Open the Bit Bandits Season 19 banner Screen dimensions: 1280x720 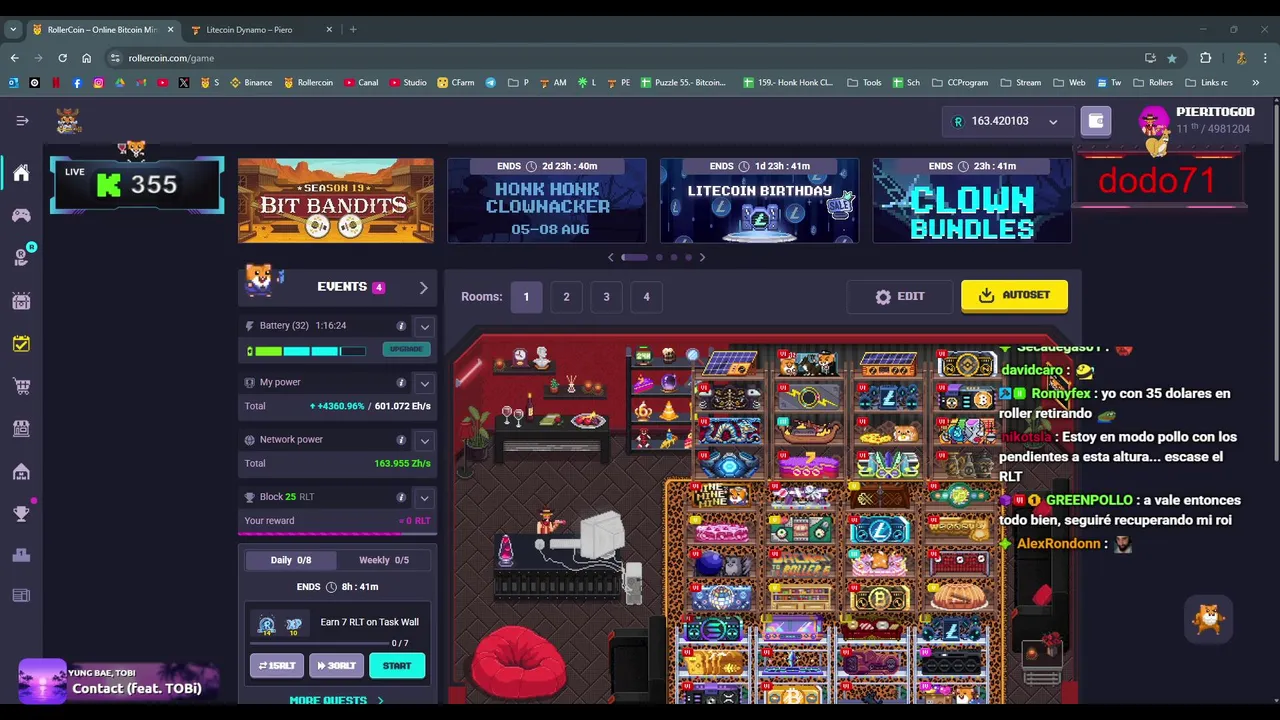[336, 200]
